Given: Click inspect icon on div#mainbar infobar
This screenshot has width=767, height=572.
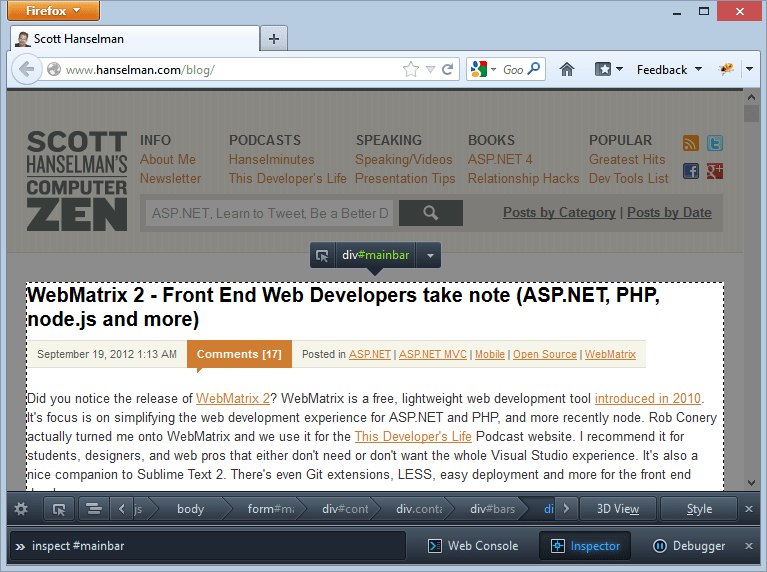Looking at the screenshot, I should [x=322, y=255].
